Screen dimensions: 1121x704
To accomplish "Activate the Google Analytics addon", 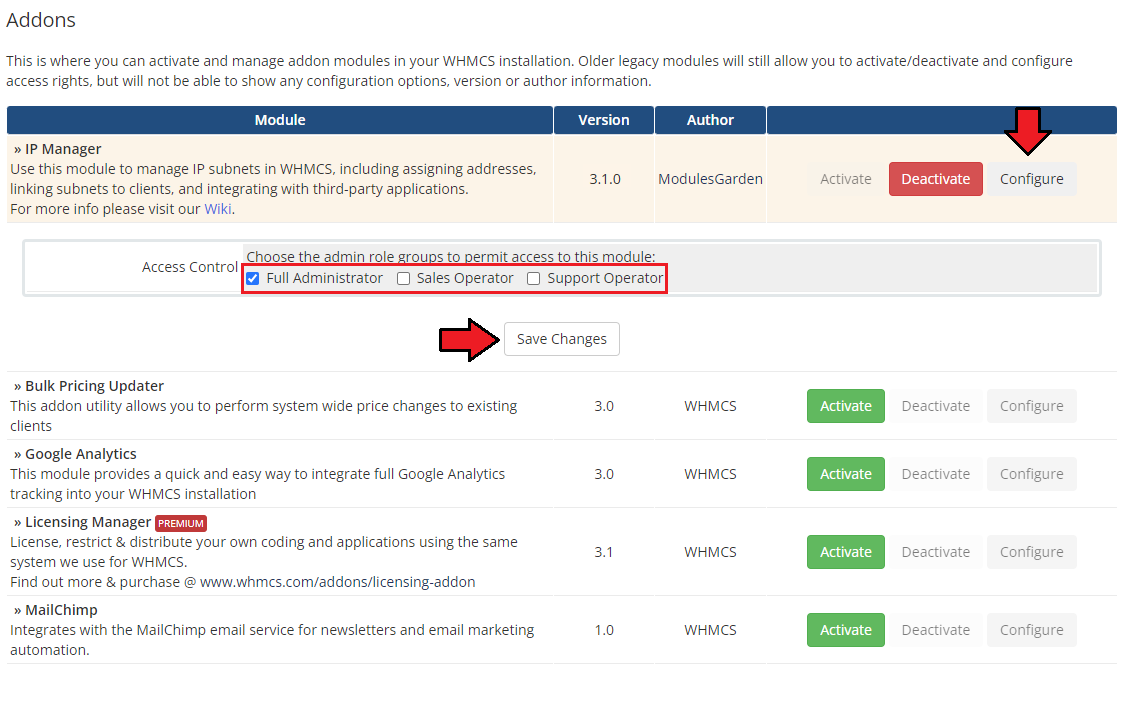I will [x=845, y=474].
